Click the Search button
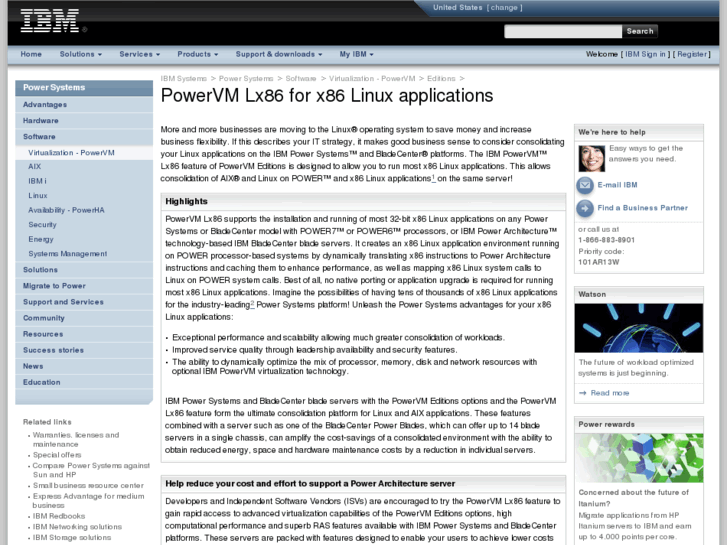 tap(640, 31)
